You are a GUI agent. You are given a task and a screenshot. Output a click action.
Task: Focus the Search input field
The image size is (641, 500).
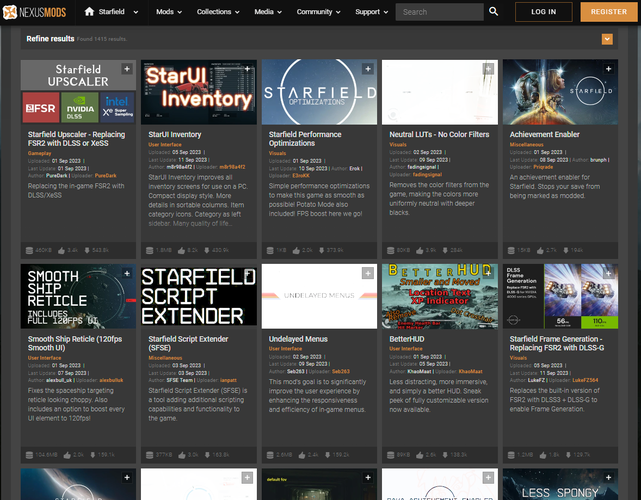439,12
